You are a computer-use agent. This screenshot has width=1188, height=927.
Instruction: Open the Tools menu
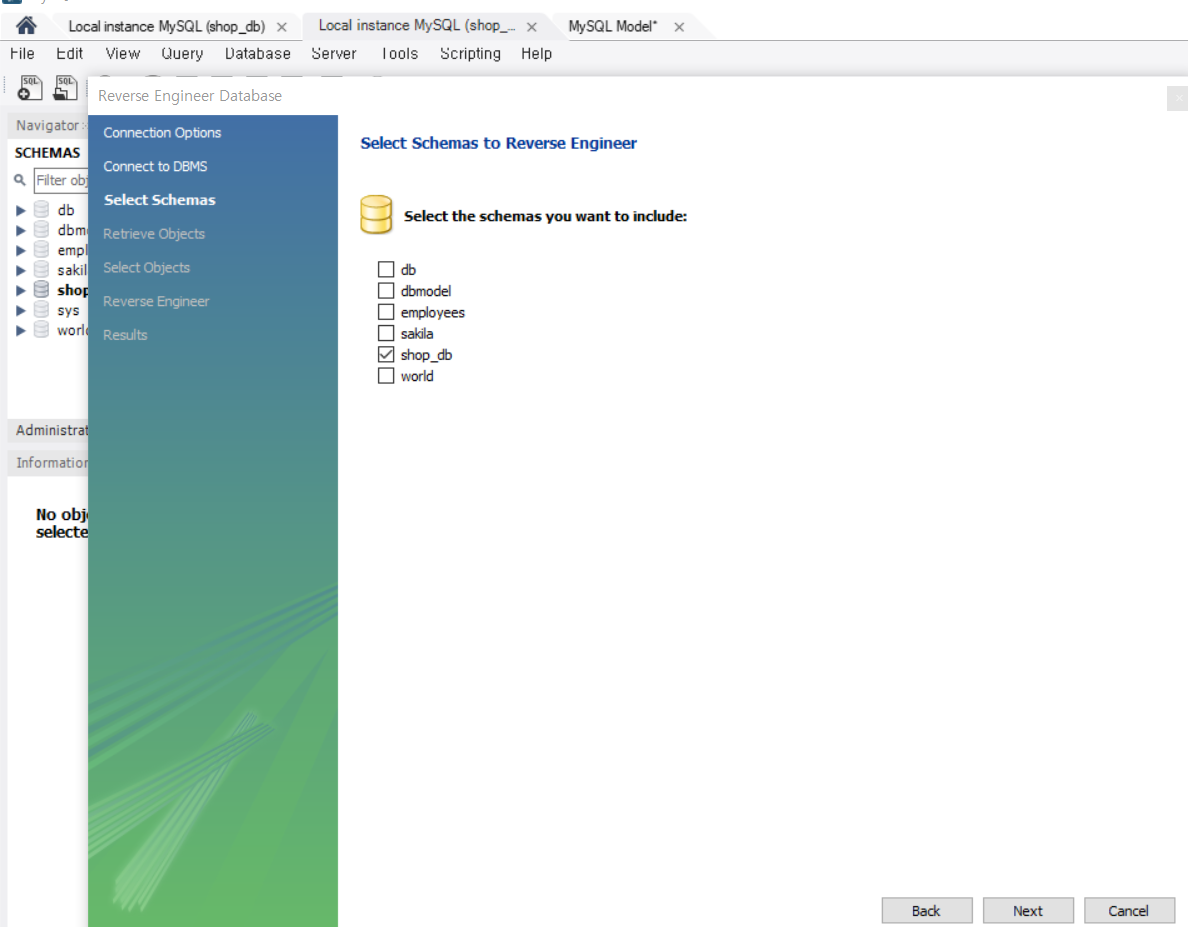399,54
